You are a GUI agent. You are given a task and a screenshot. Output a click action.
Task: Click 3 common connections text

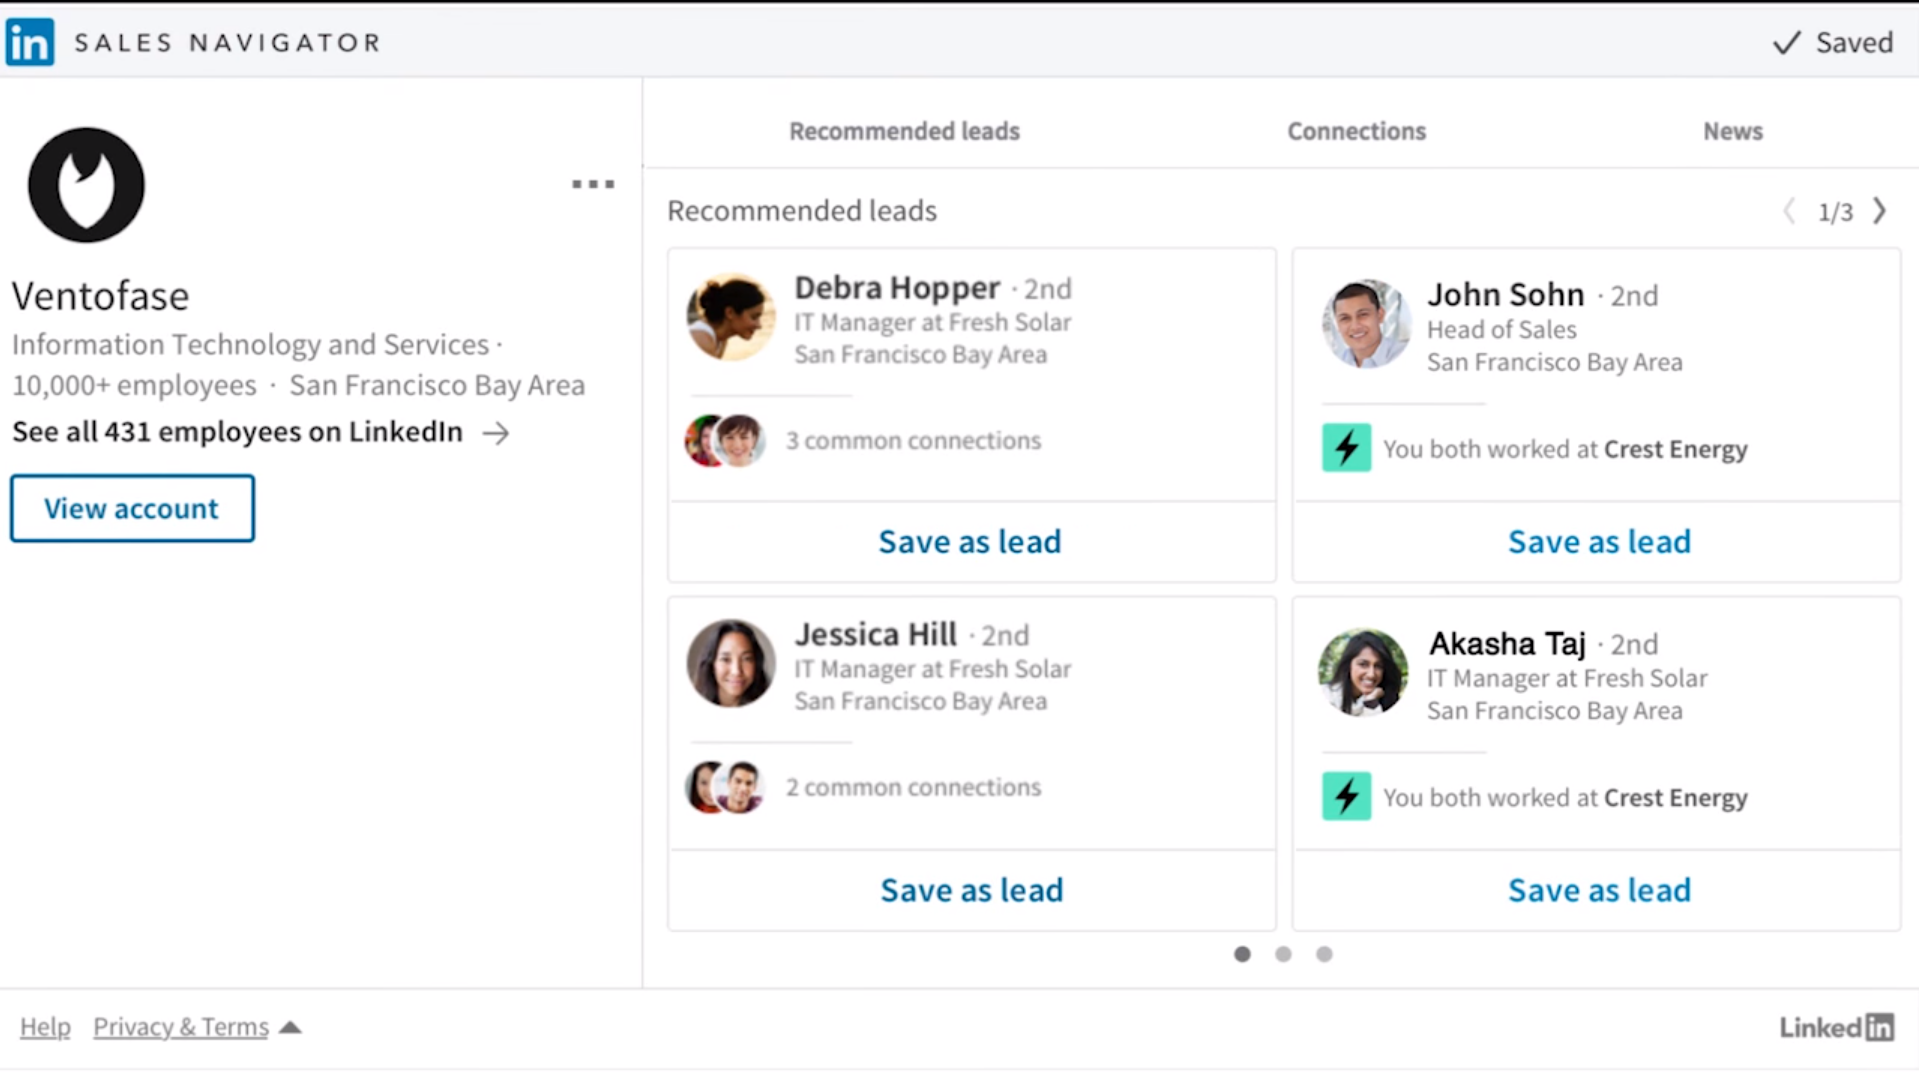point(913,441)
